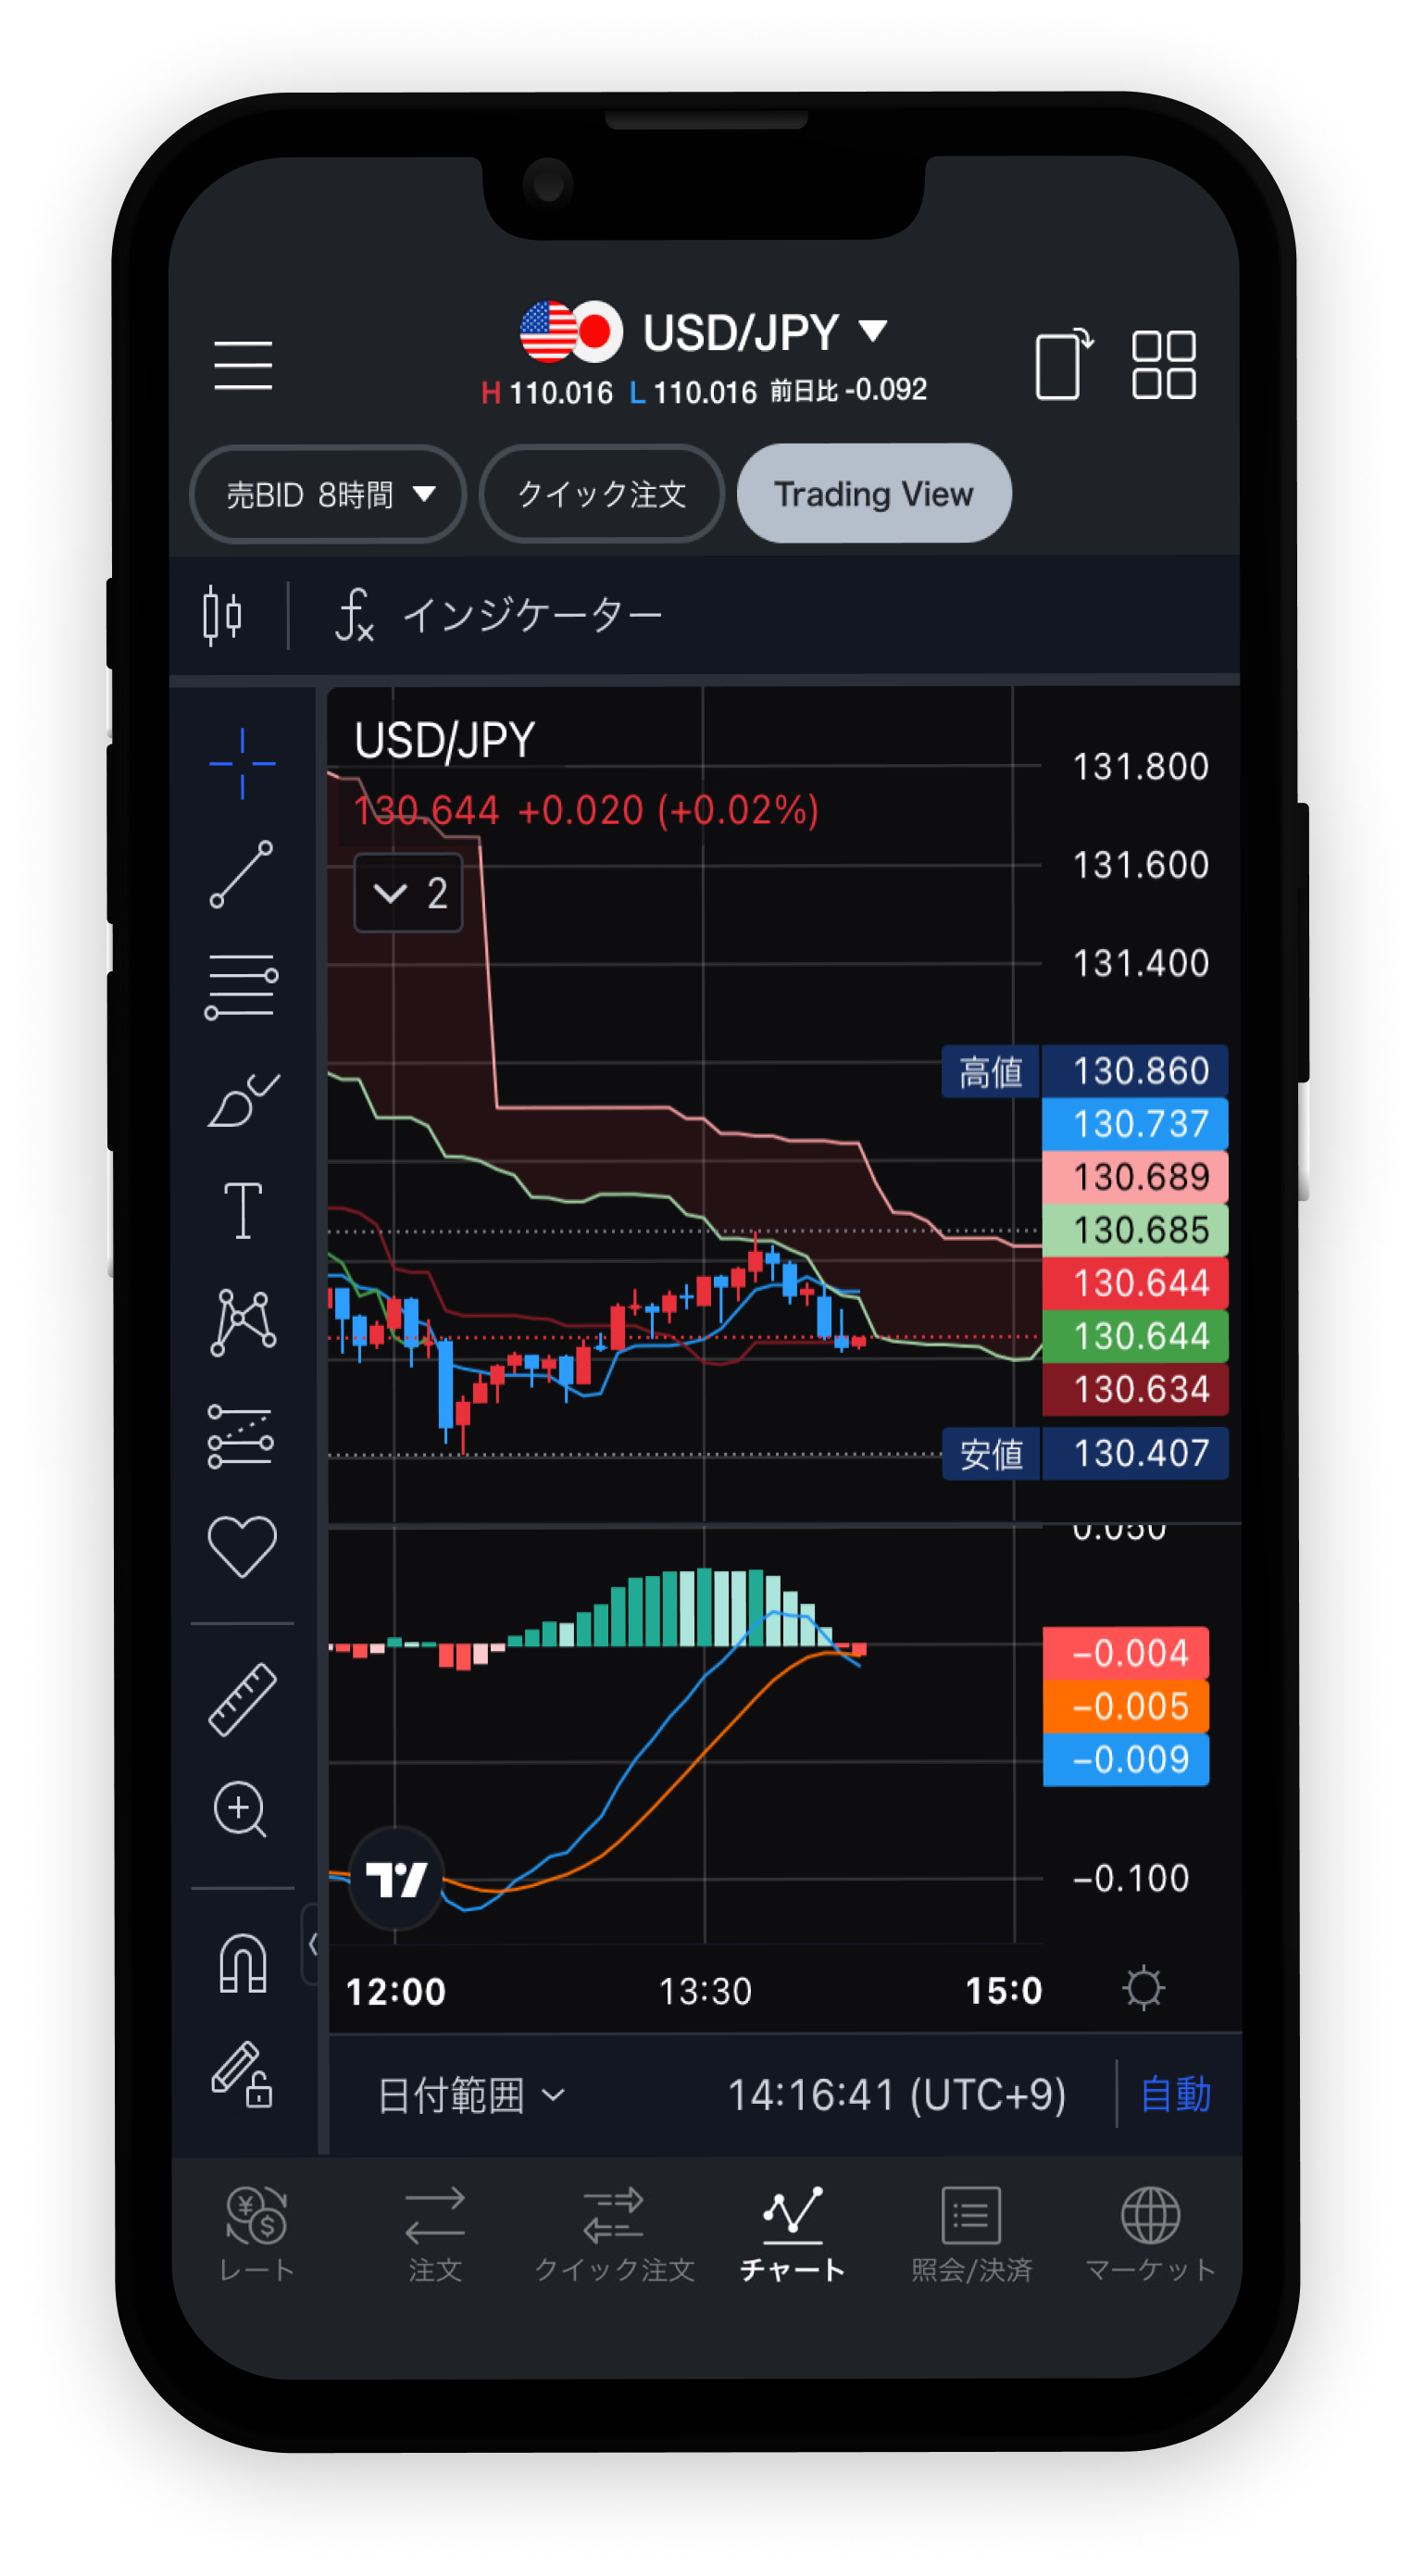
Task: Select the text annotation tool
Action: coord(242,1210)
